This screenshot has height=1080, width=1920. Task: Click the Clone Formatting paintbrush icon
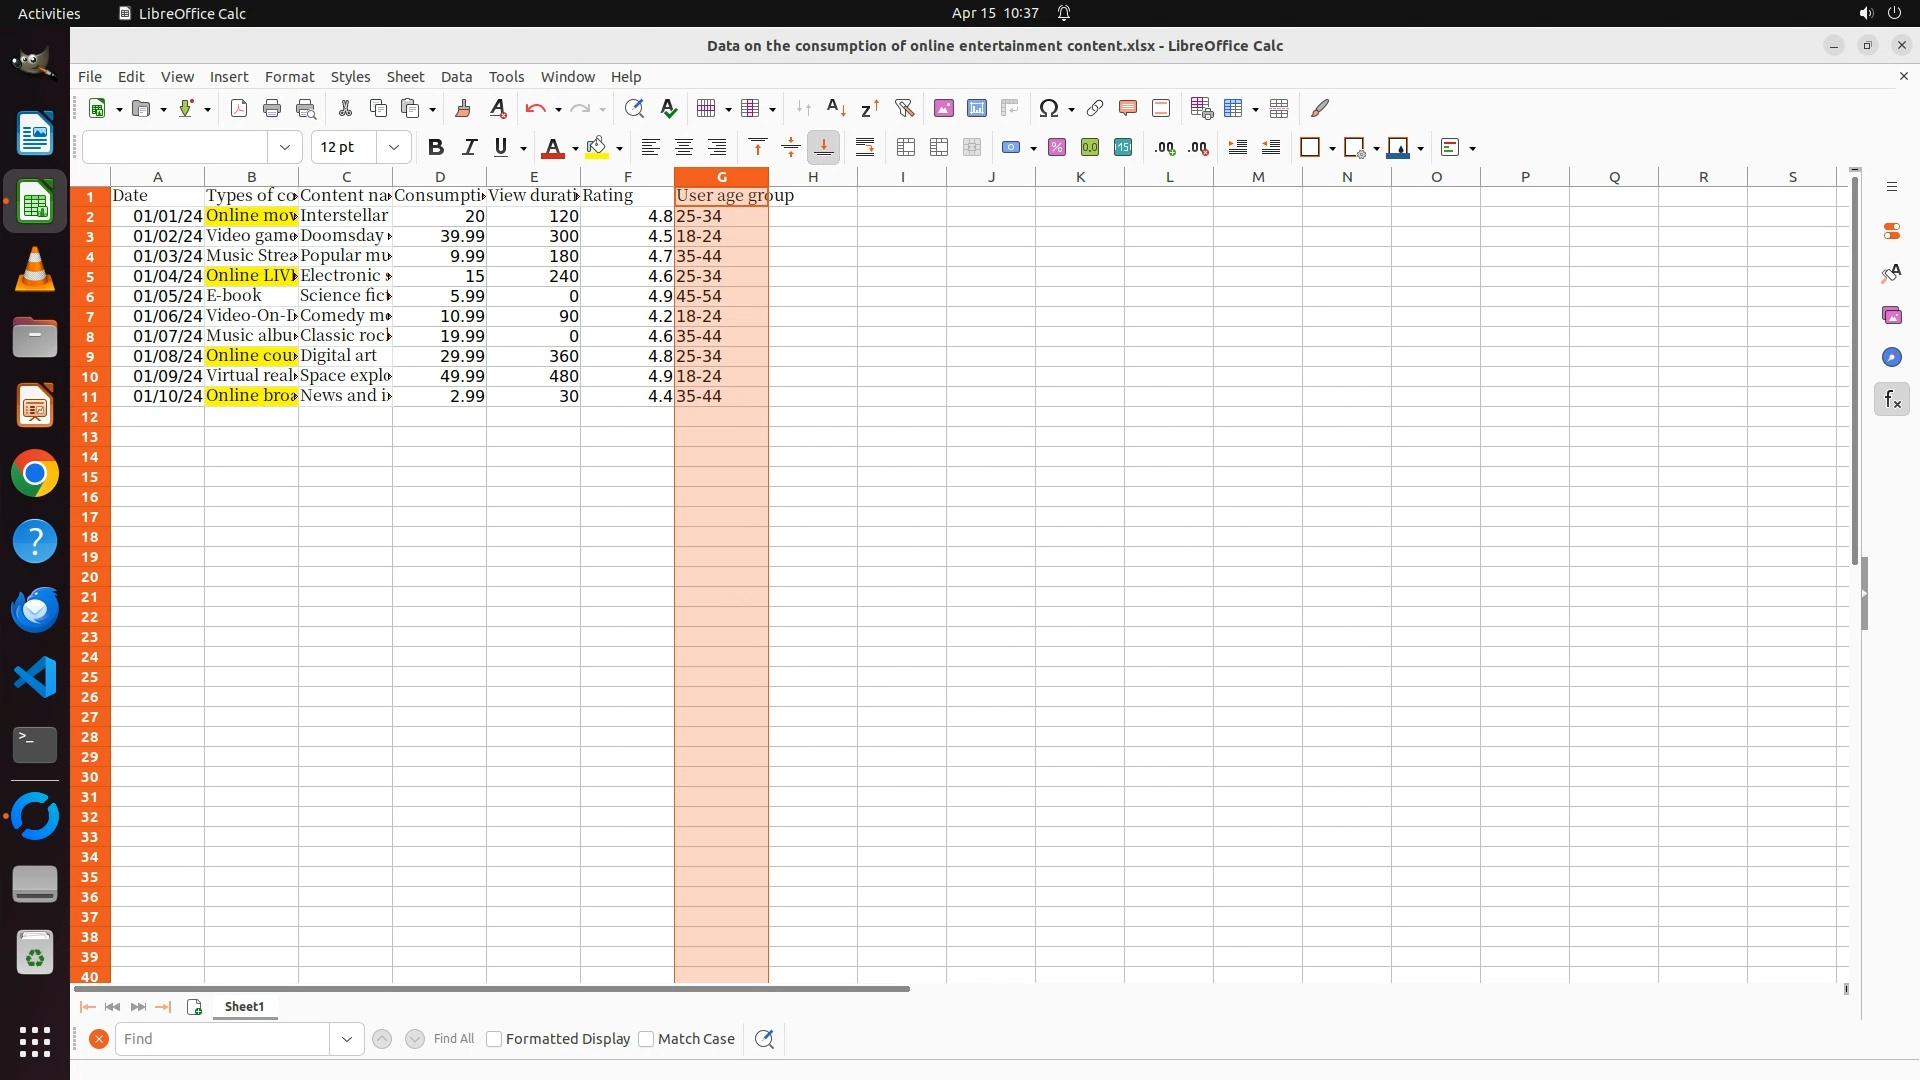[x=462, y=108]
